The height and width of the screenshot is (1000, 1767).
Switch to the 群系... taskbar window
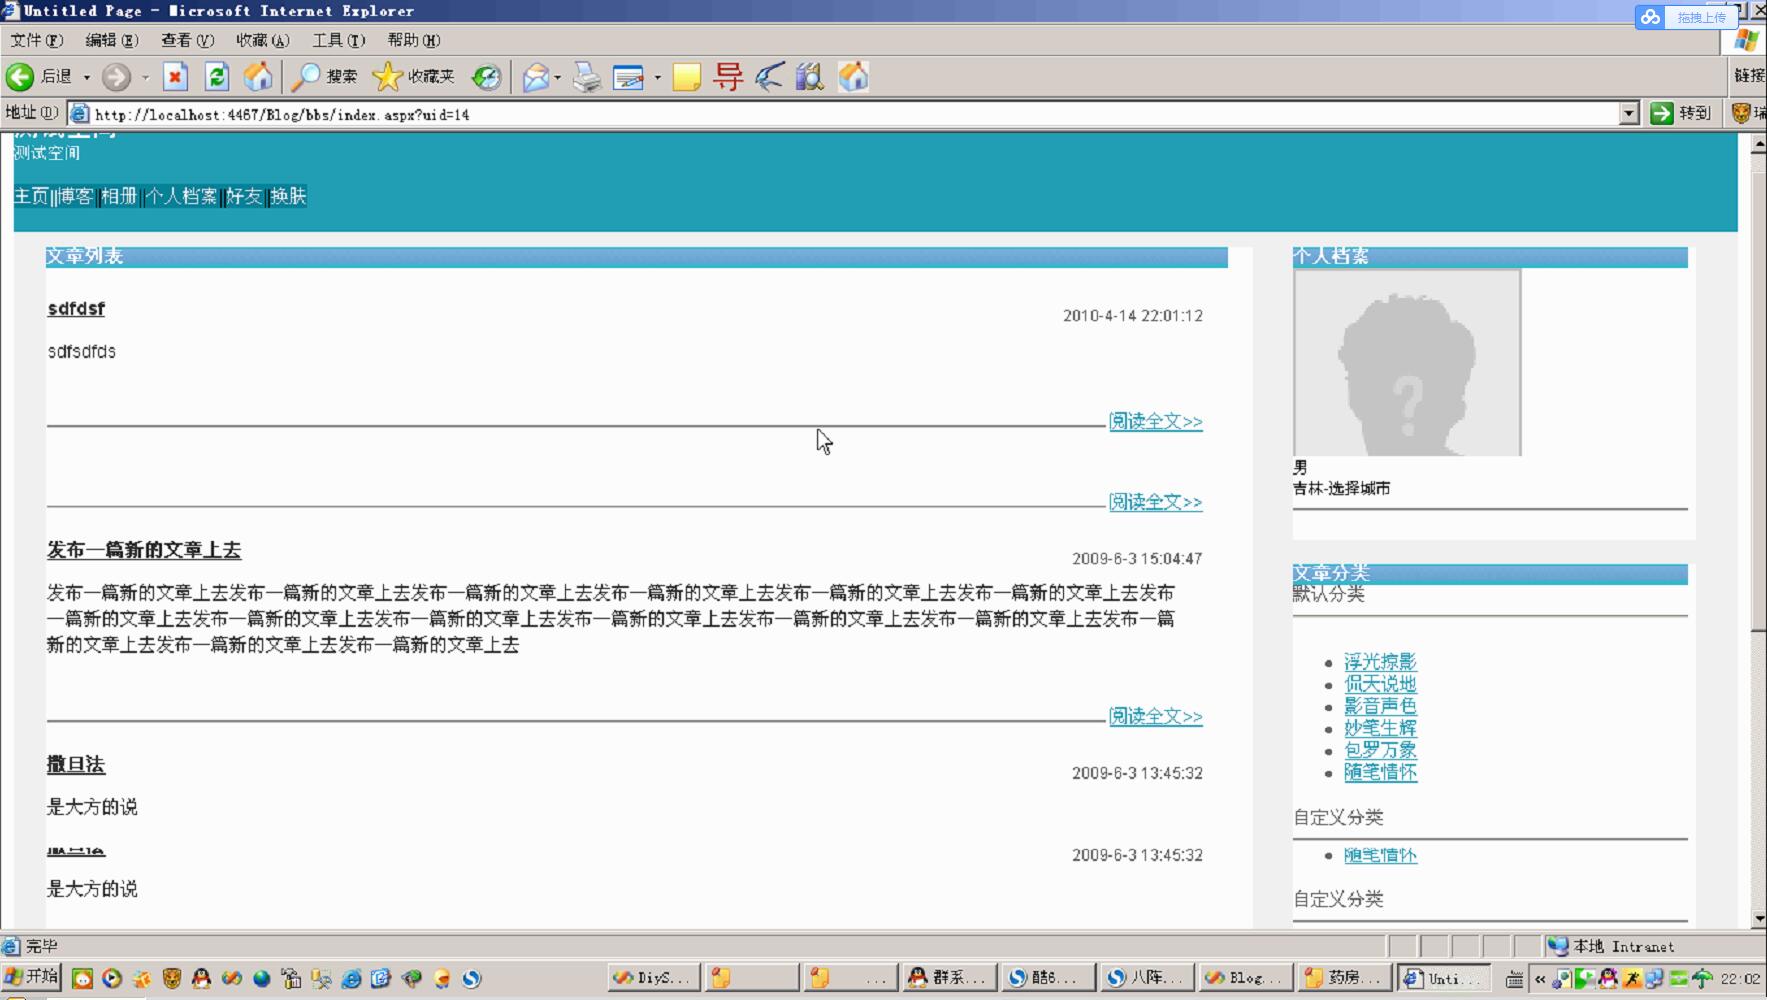[x=948, y=978]
